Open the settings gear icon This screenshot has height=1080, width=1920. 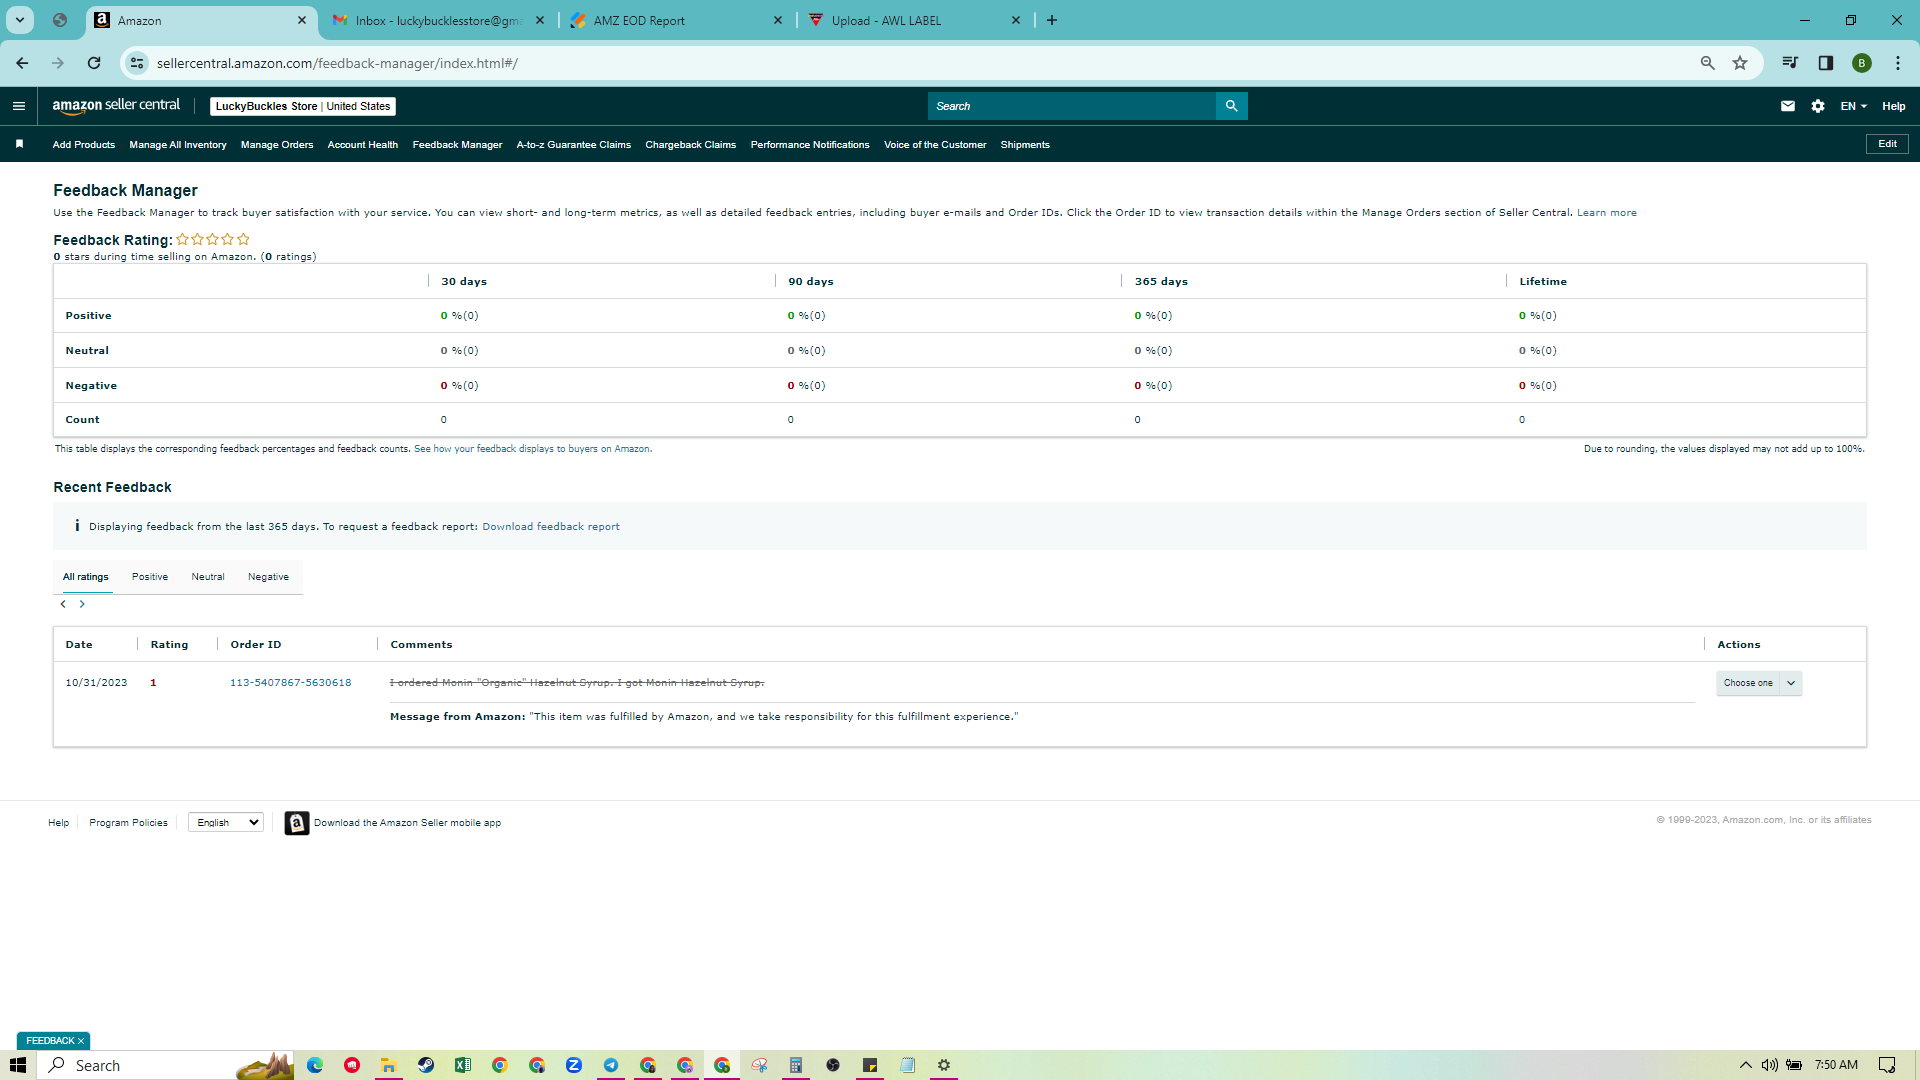pos(1818,106)
